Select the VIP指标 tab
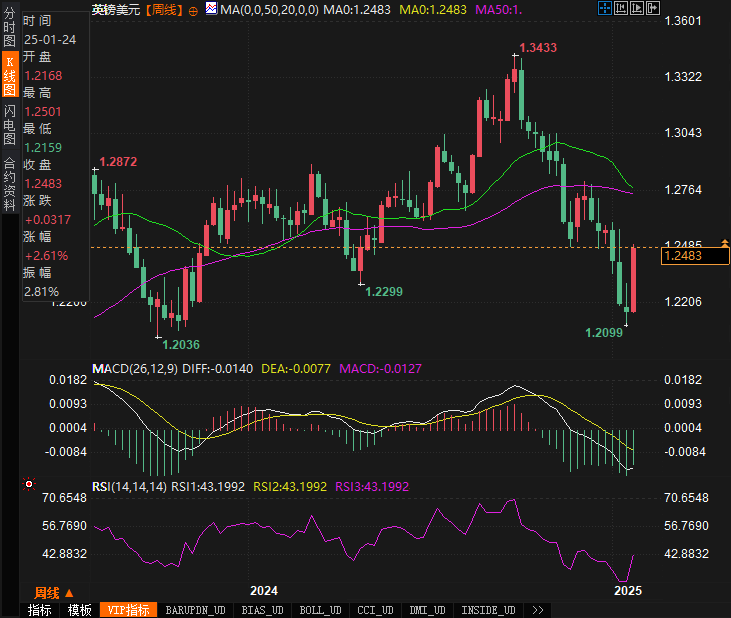 [128, 610]
